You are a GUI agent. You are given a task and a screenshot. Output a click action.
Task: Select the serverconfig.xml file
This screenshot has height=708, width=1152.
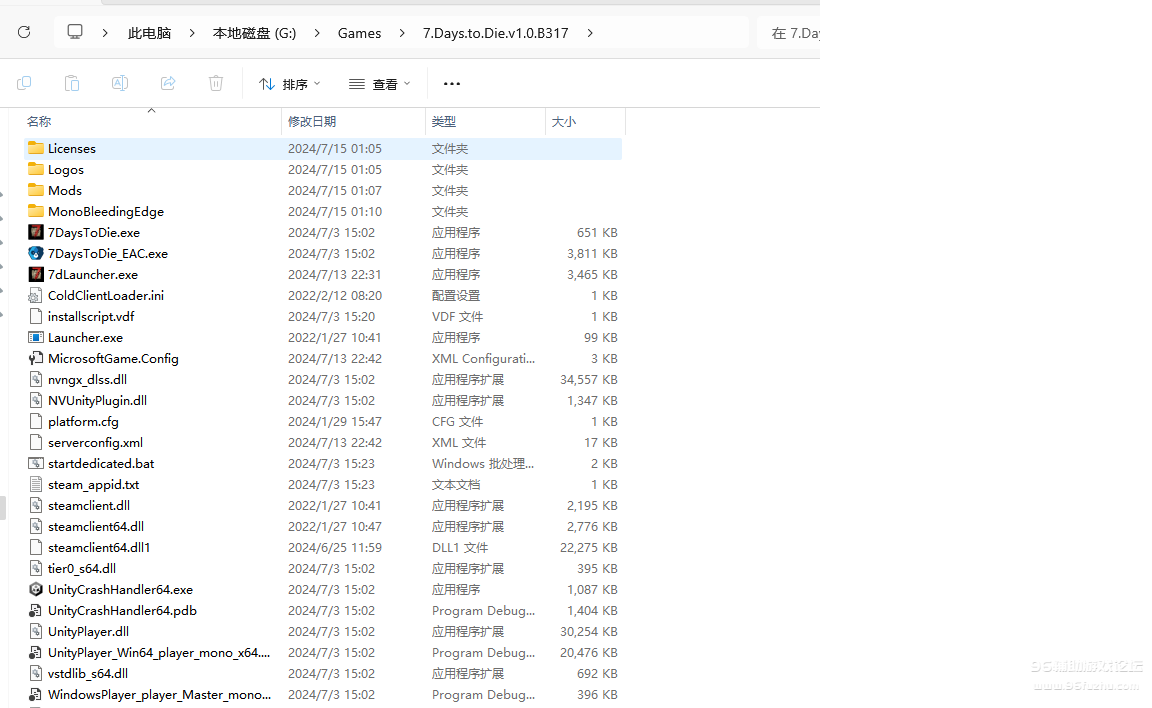[95, 443]
